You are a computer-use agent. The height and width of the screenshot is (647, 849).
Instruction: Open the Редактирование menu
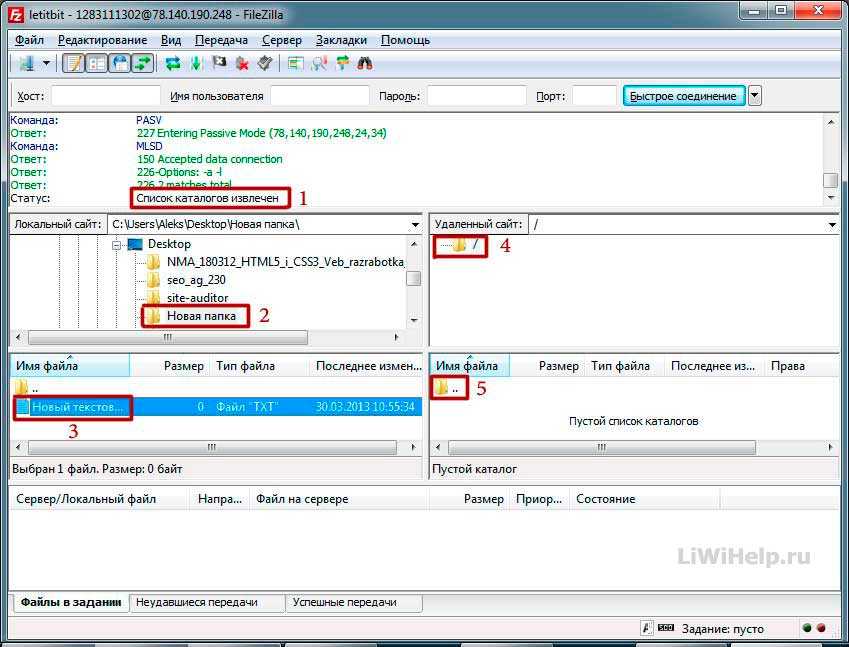pos(102,40)
